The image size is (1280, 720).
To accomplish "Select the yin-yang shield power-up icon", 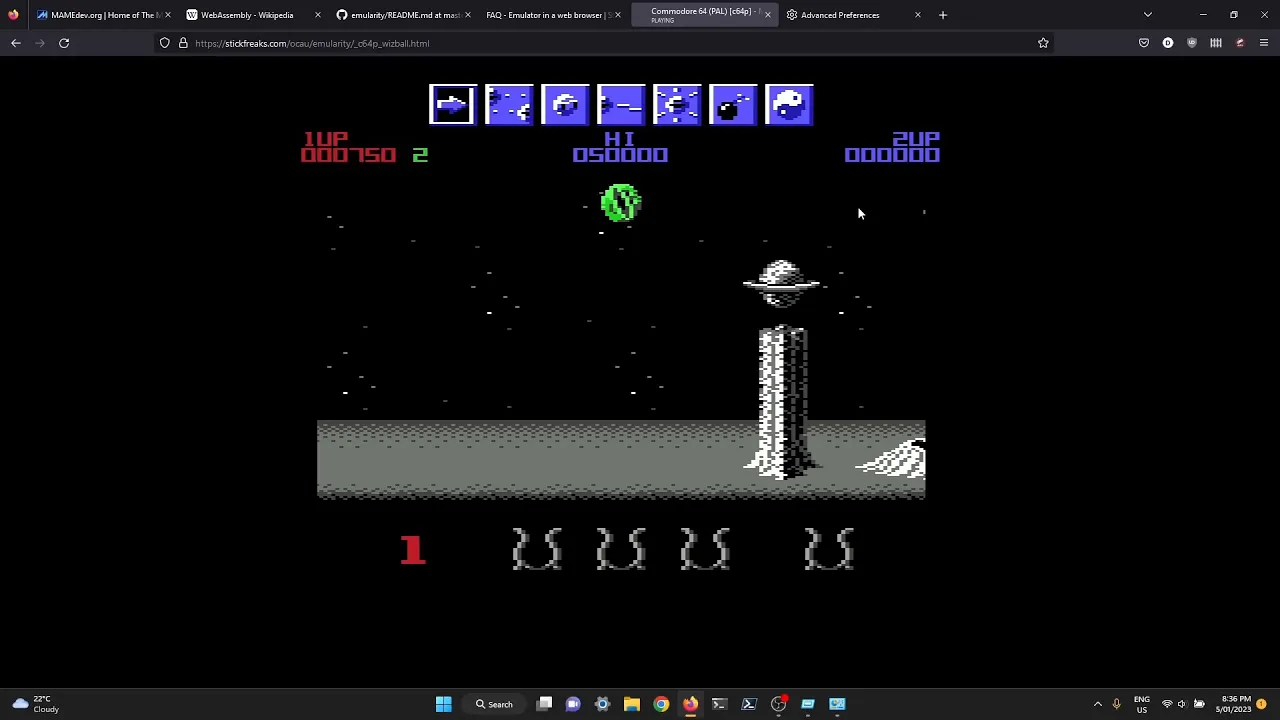I will coord(789,105).
